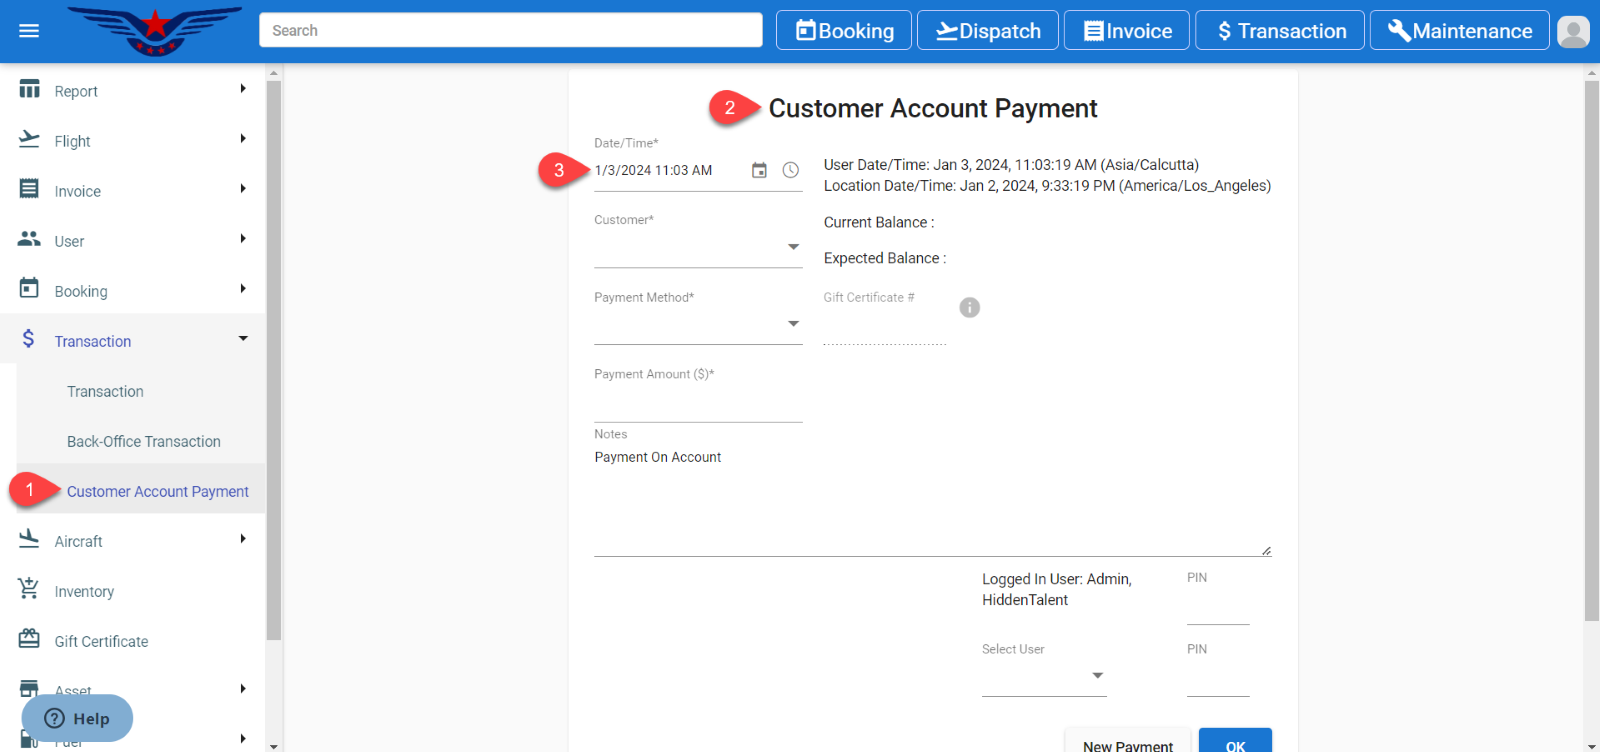Open the Payment Method dropdown
Viewport: 1600px width, 752px height.
point(697,324)
